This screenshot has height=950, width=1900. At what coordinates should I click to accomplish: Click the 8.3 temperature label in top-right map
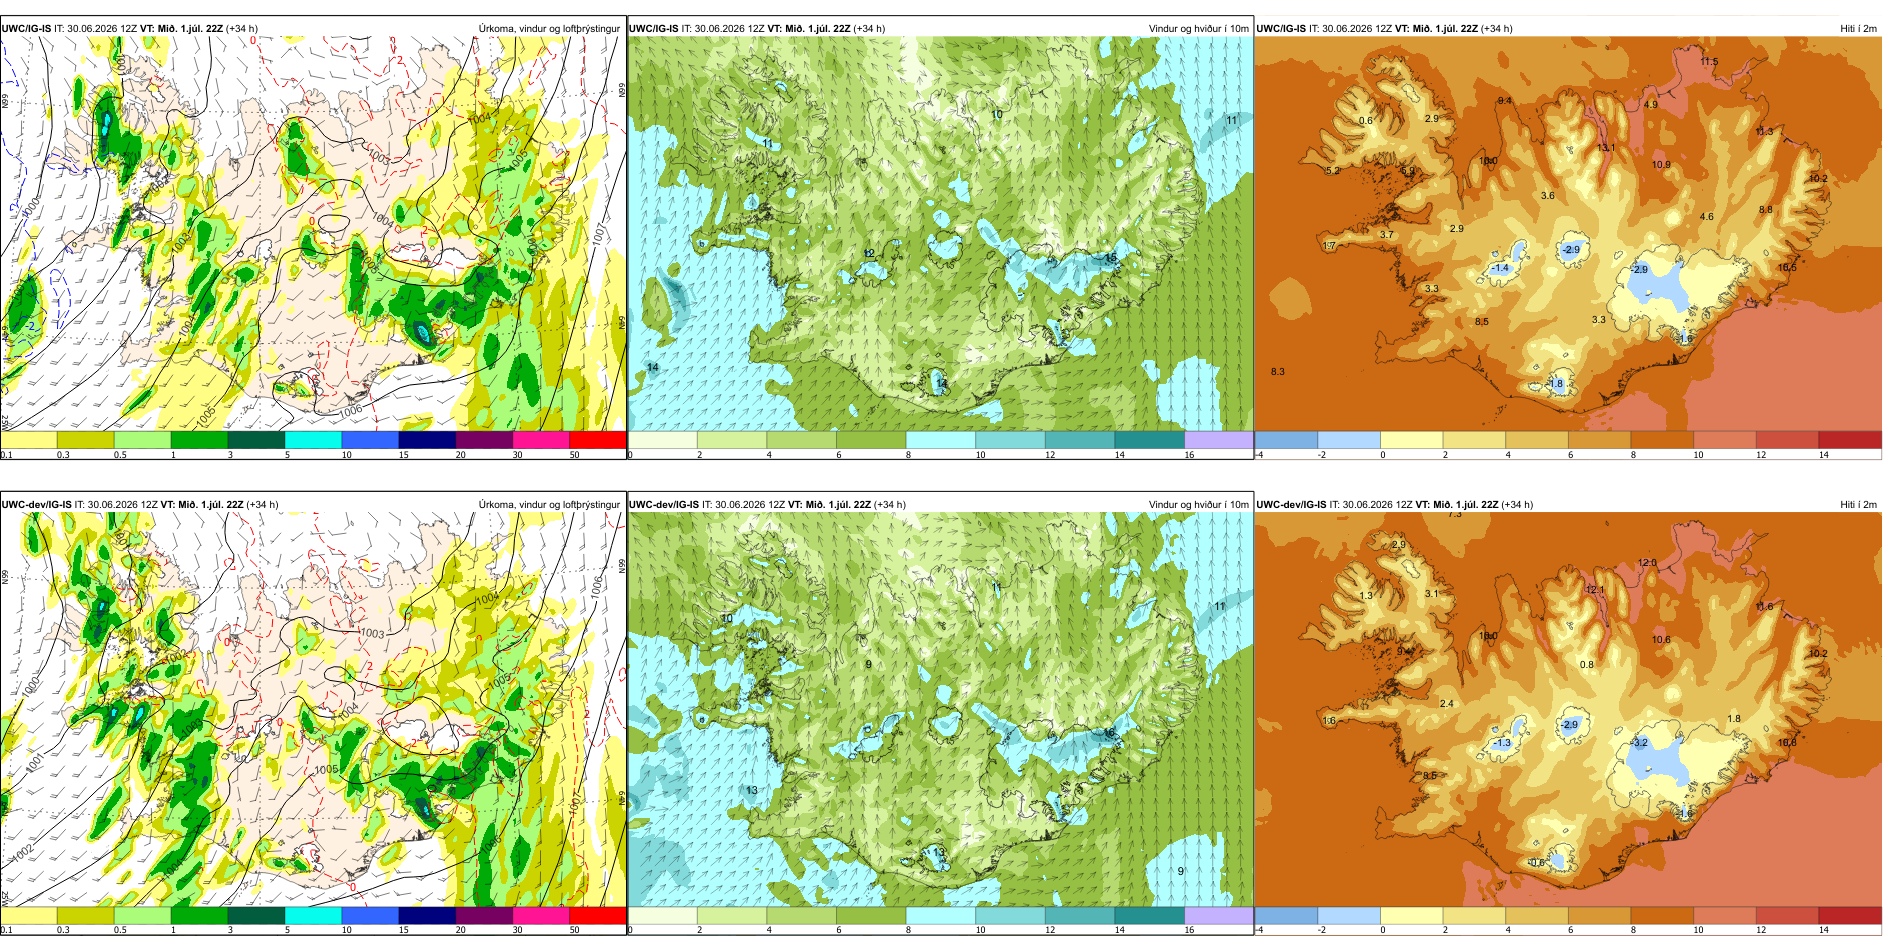(x=1277, y=372)
